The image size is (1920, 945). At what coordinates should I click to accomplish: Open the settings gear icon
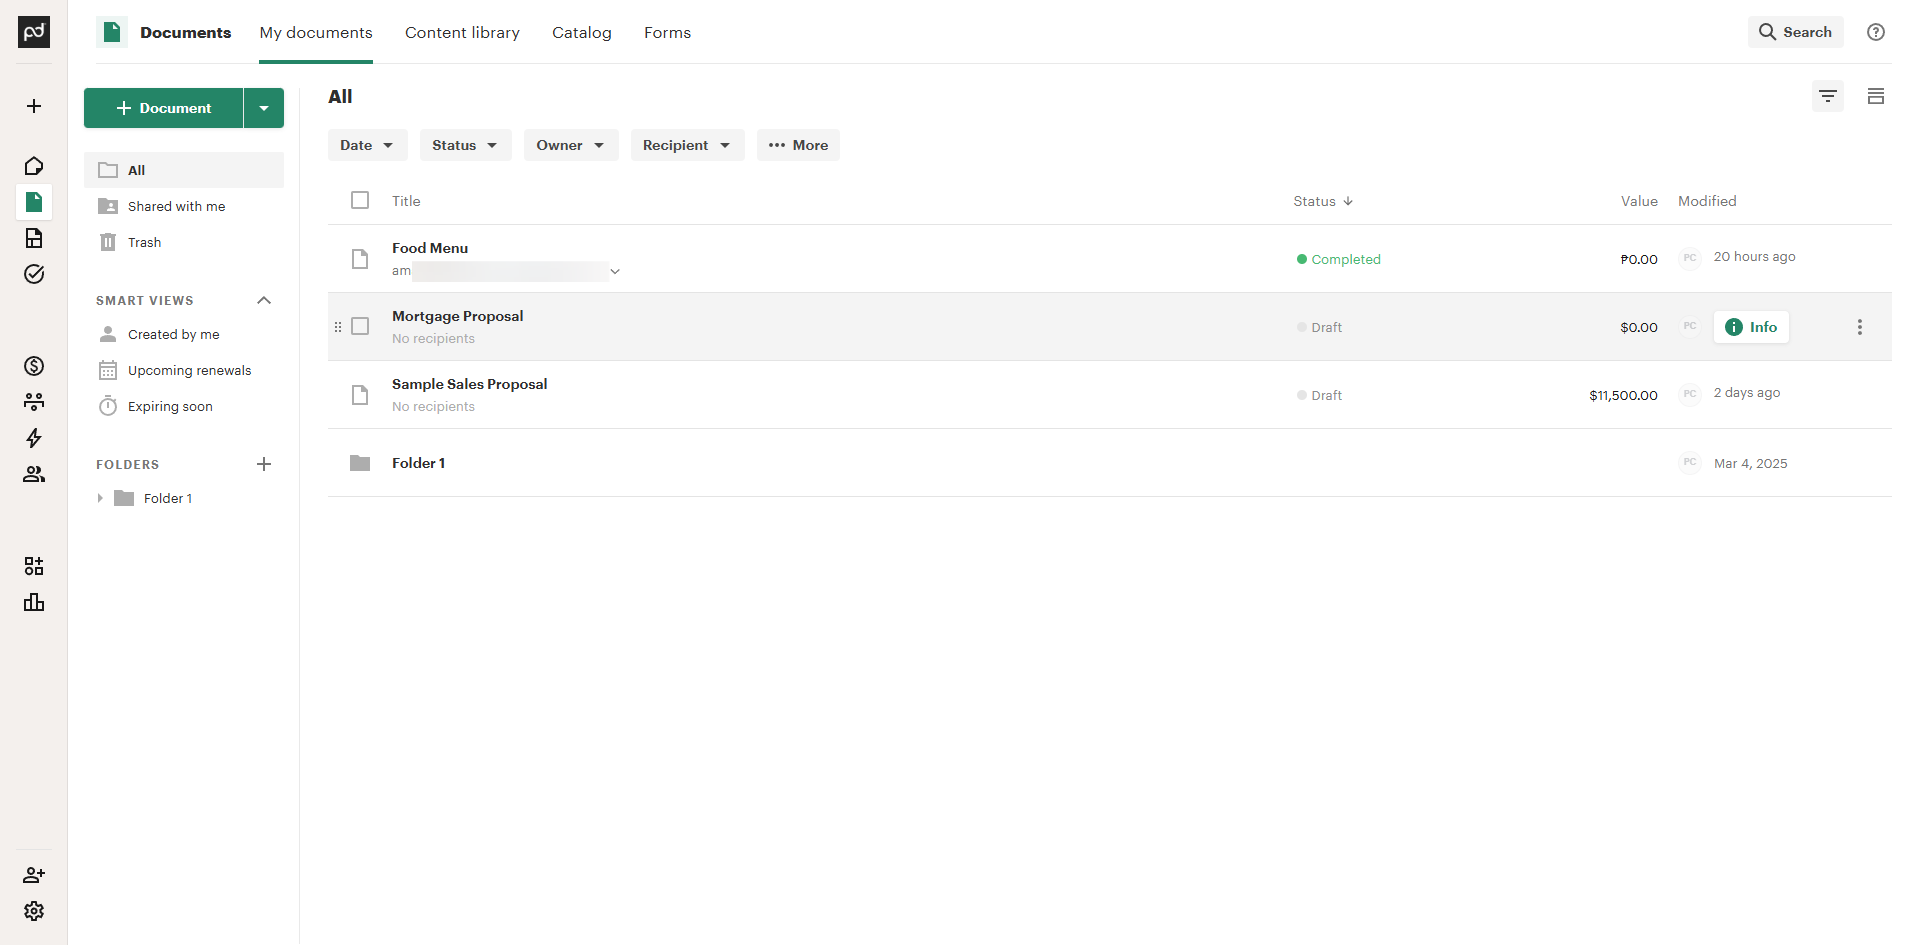click(x=34, y=911)
